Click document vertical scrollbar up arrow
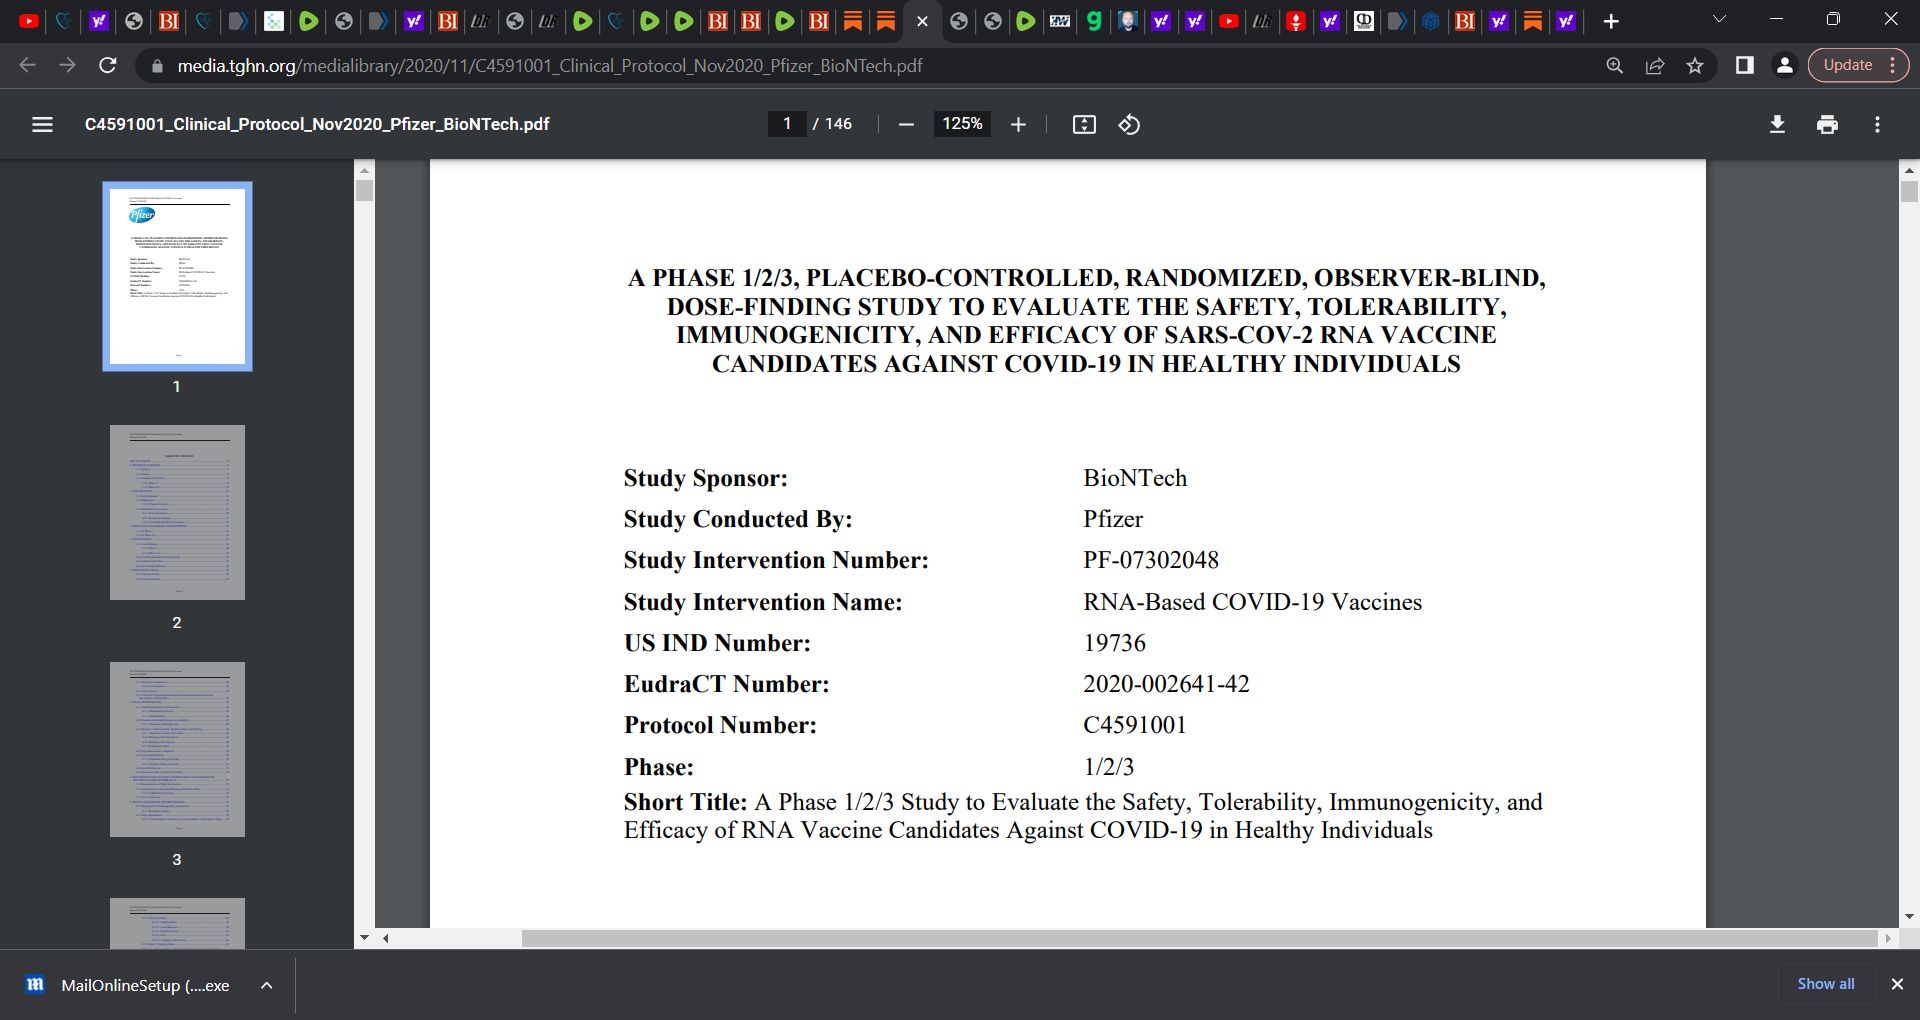 pyautogui.click(x=1909, y=170)
